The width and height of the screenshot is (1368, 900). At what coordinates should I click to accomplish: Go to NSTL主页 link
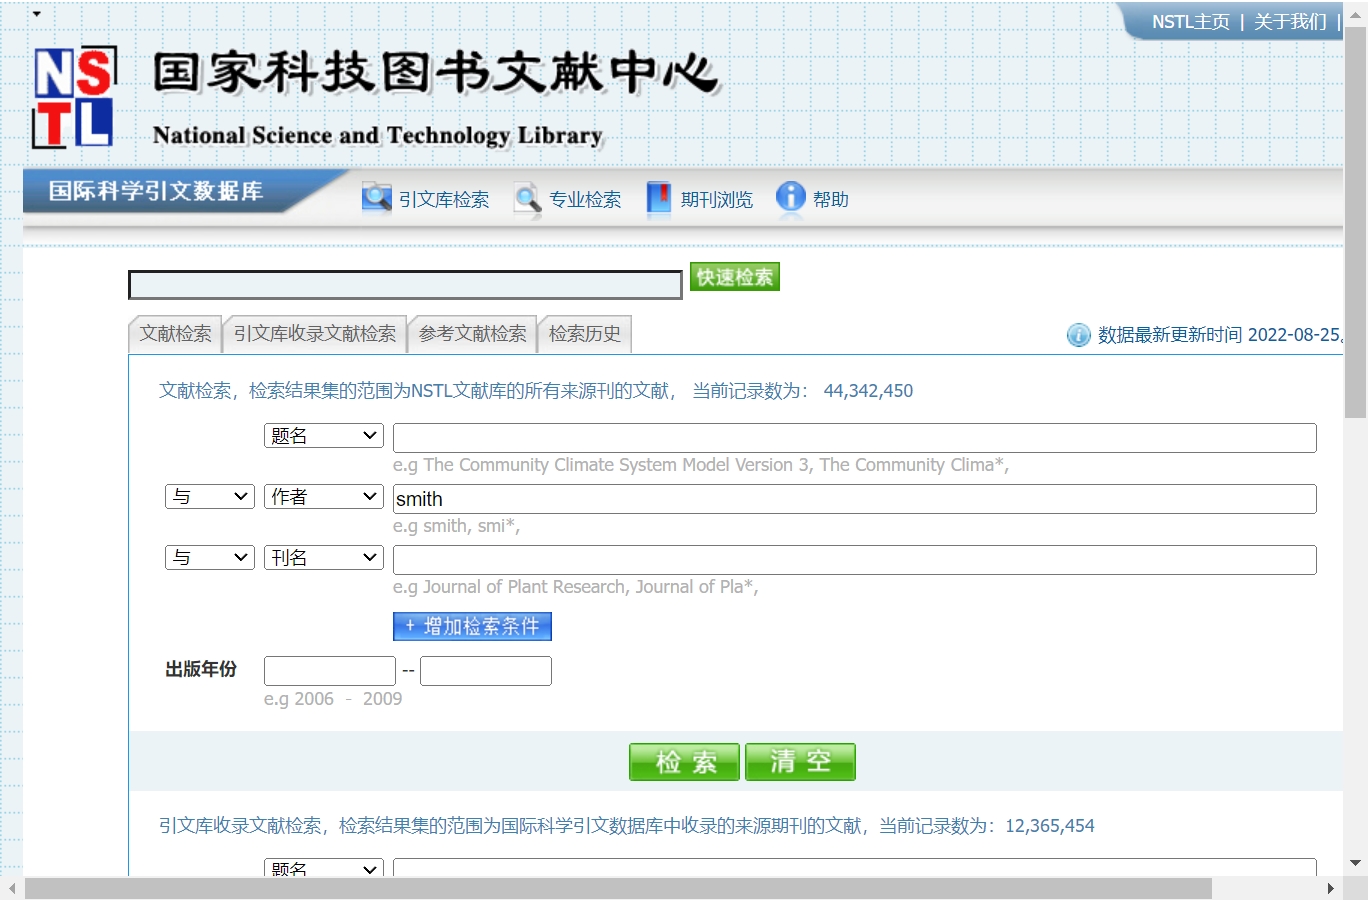click(1191, 22)
